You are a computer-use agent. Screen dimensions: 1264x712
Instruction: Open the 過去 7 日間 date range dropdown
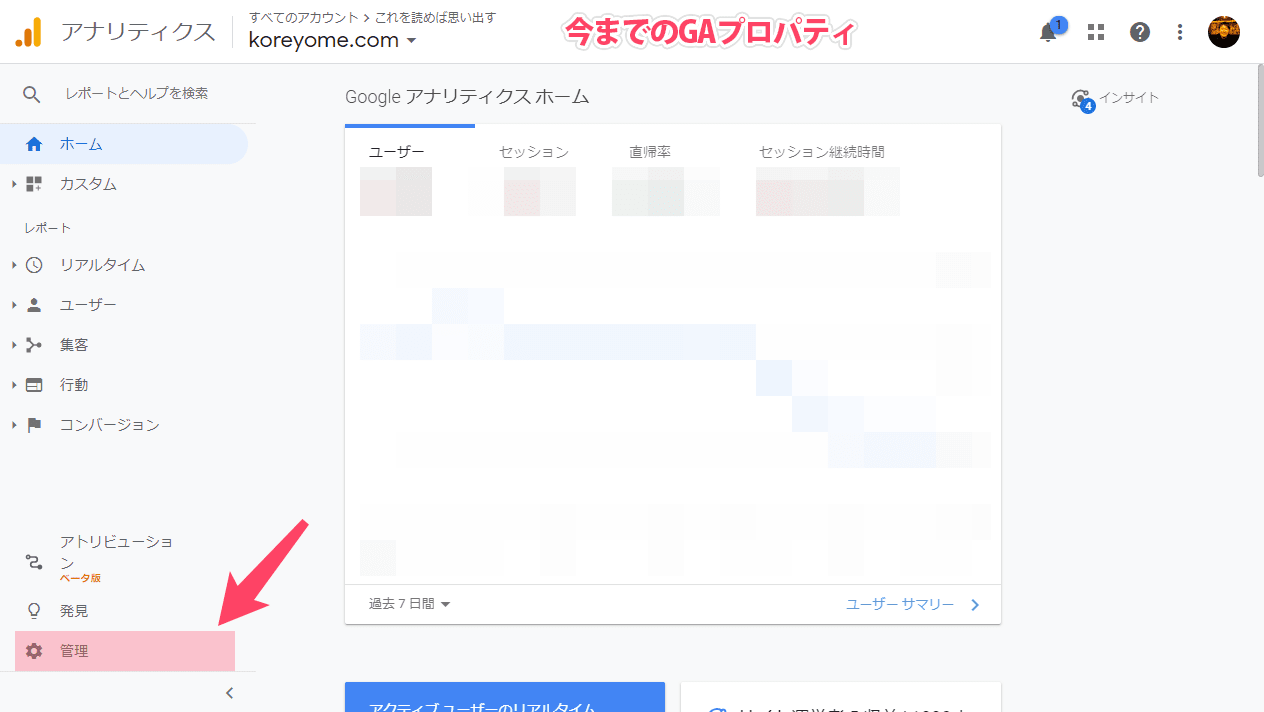(x=410, y=604)
